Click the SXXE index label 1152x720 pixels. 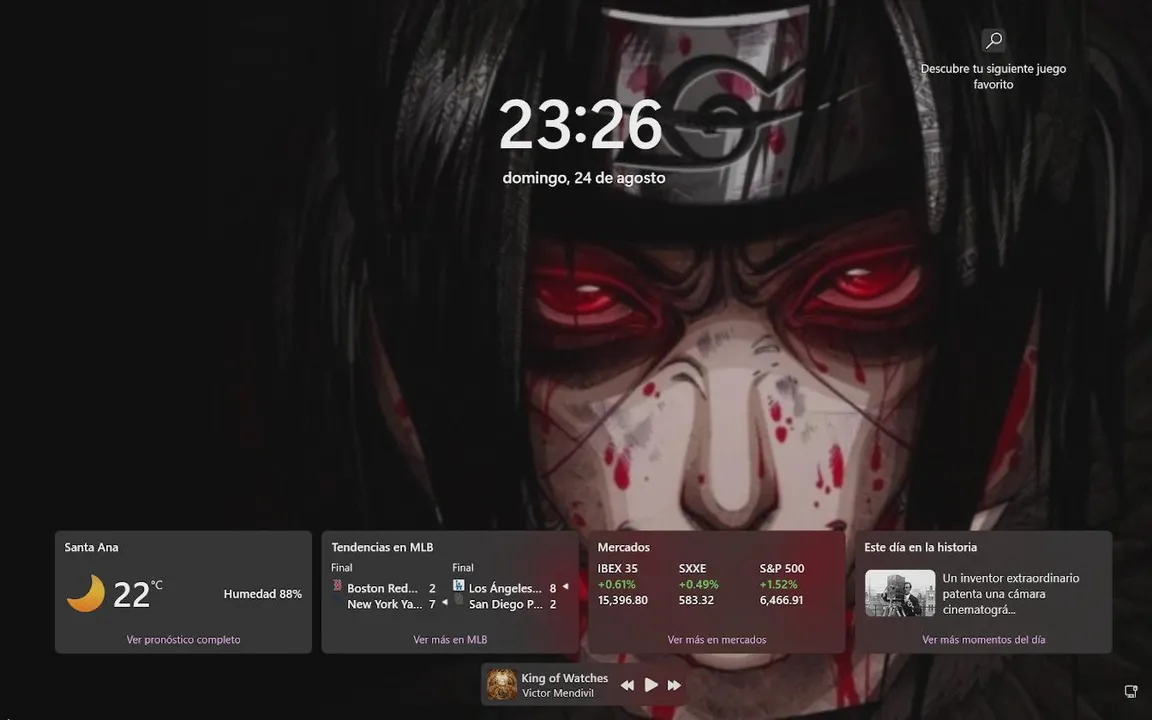(x=692, y=568)
